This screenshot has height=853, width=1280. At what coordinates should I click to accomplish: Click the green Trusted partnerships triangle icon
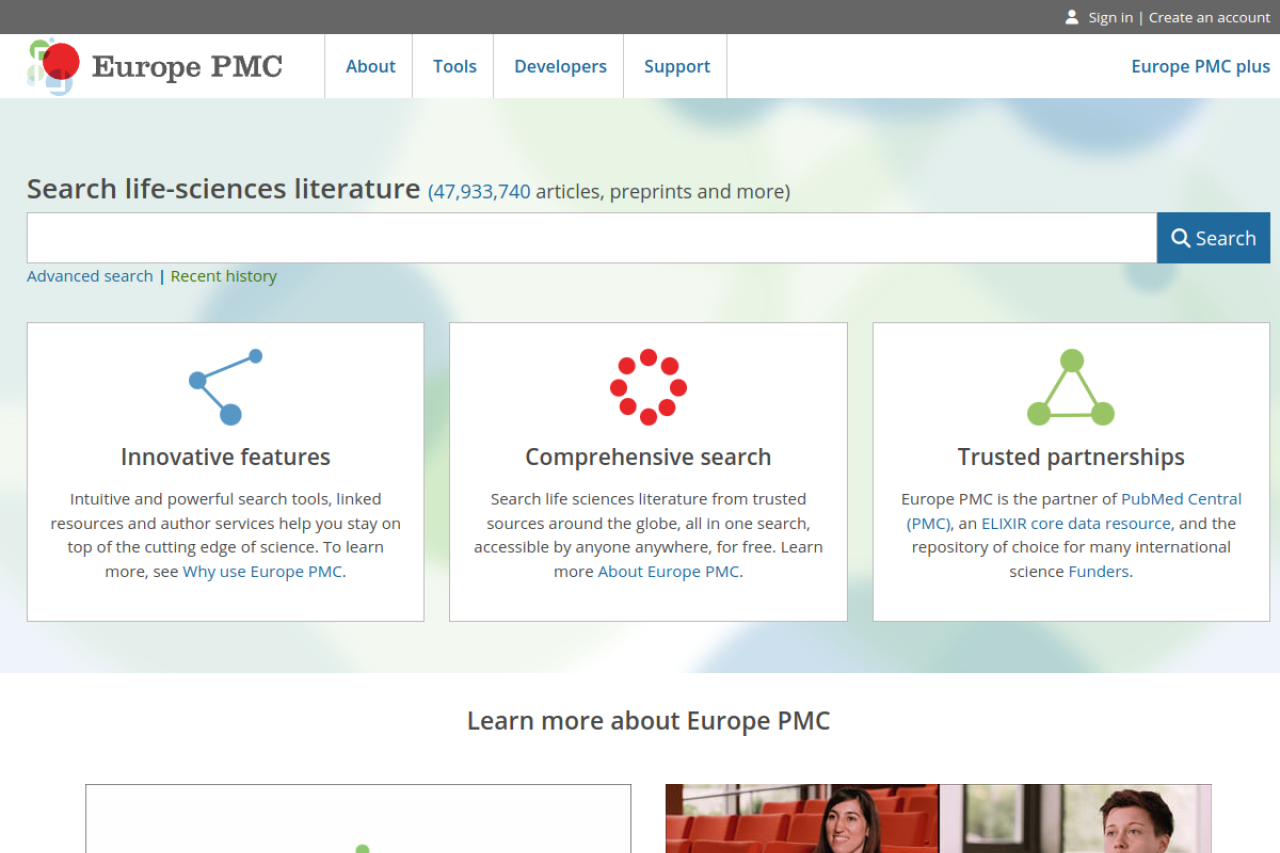click(x=1071, y=388)
